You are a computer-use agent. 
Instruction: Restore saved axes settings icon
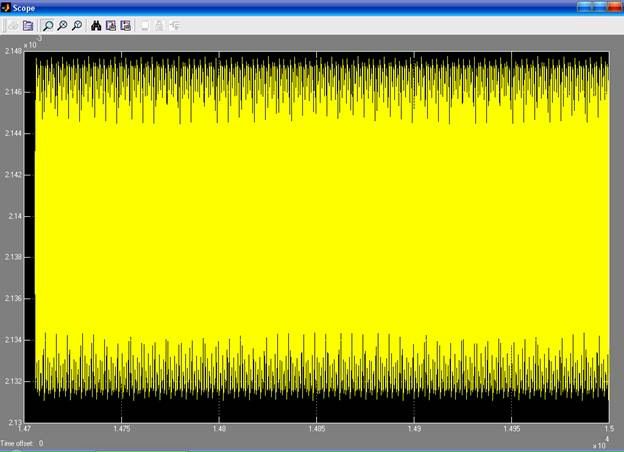pyautogui.click(x=126, y=25)
